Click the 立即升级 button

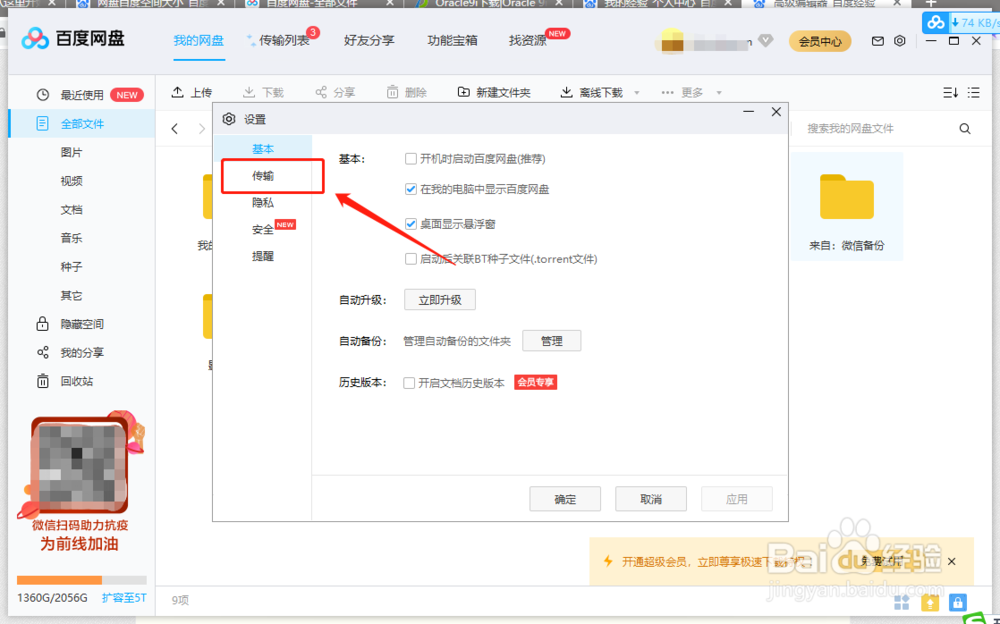coord(440,300)
